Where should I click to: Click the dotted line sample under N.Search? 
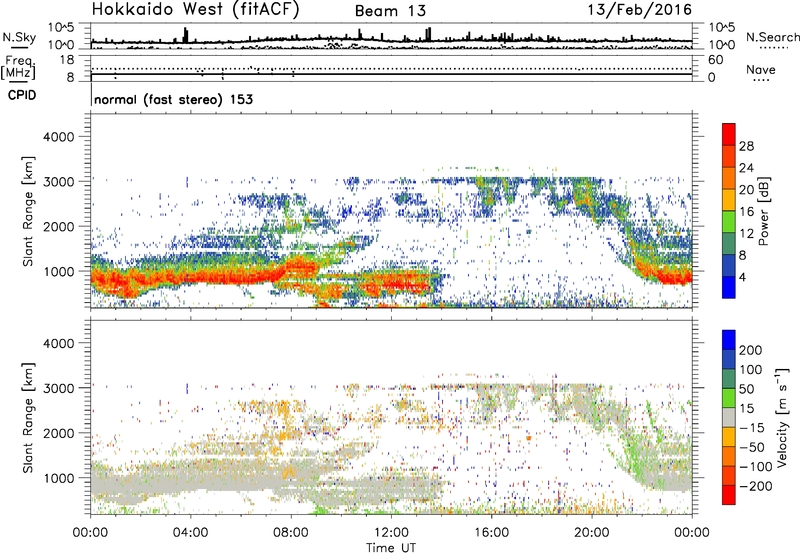pyautogui.click(x=772, y=47)
